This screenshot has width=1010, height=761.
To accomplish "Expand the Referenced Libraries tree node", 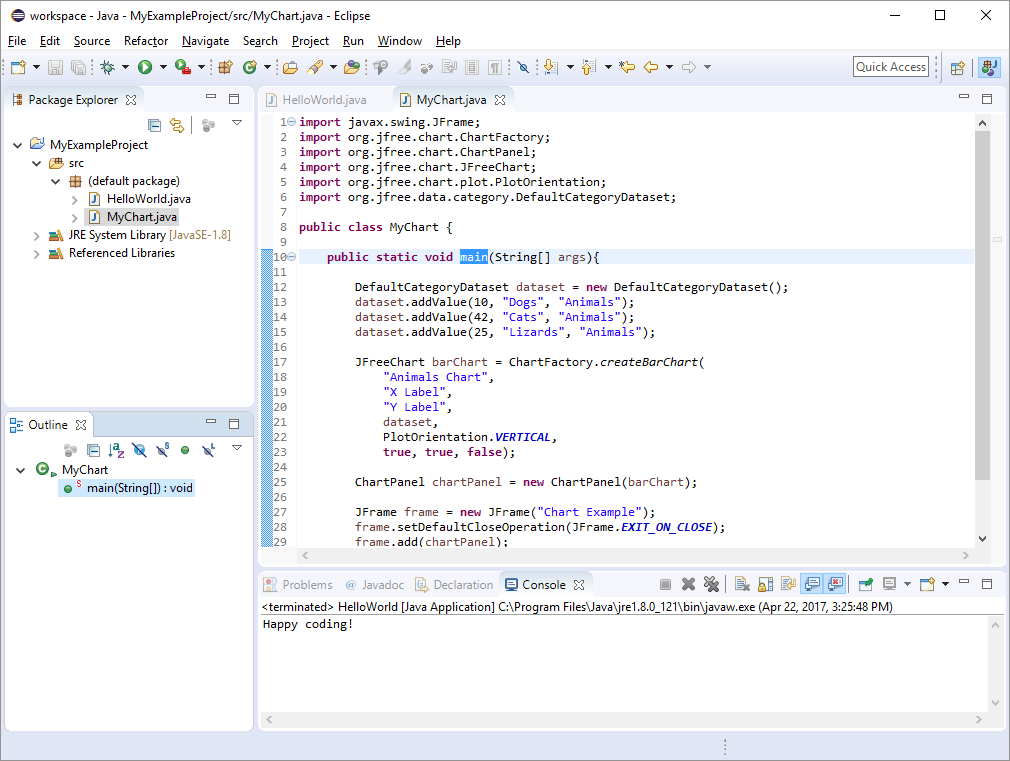I will point(36,253).
